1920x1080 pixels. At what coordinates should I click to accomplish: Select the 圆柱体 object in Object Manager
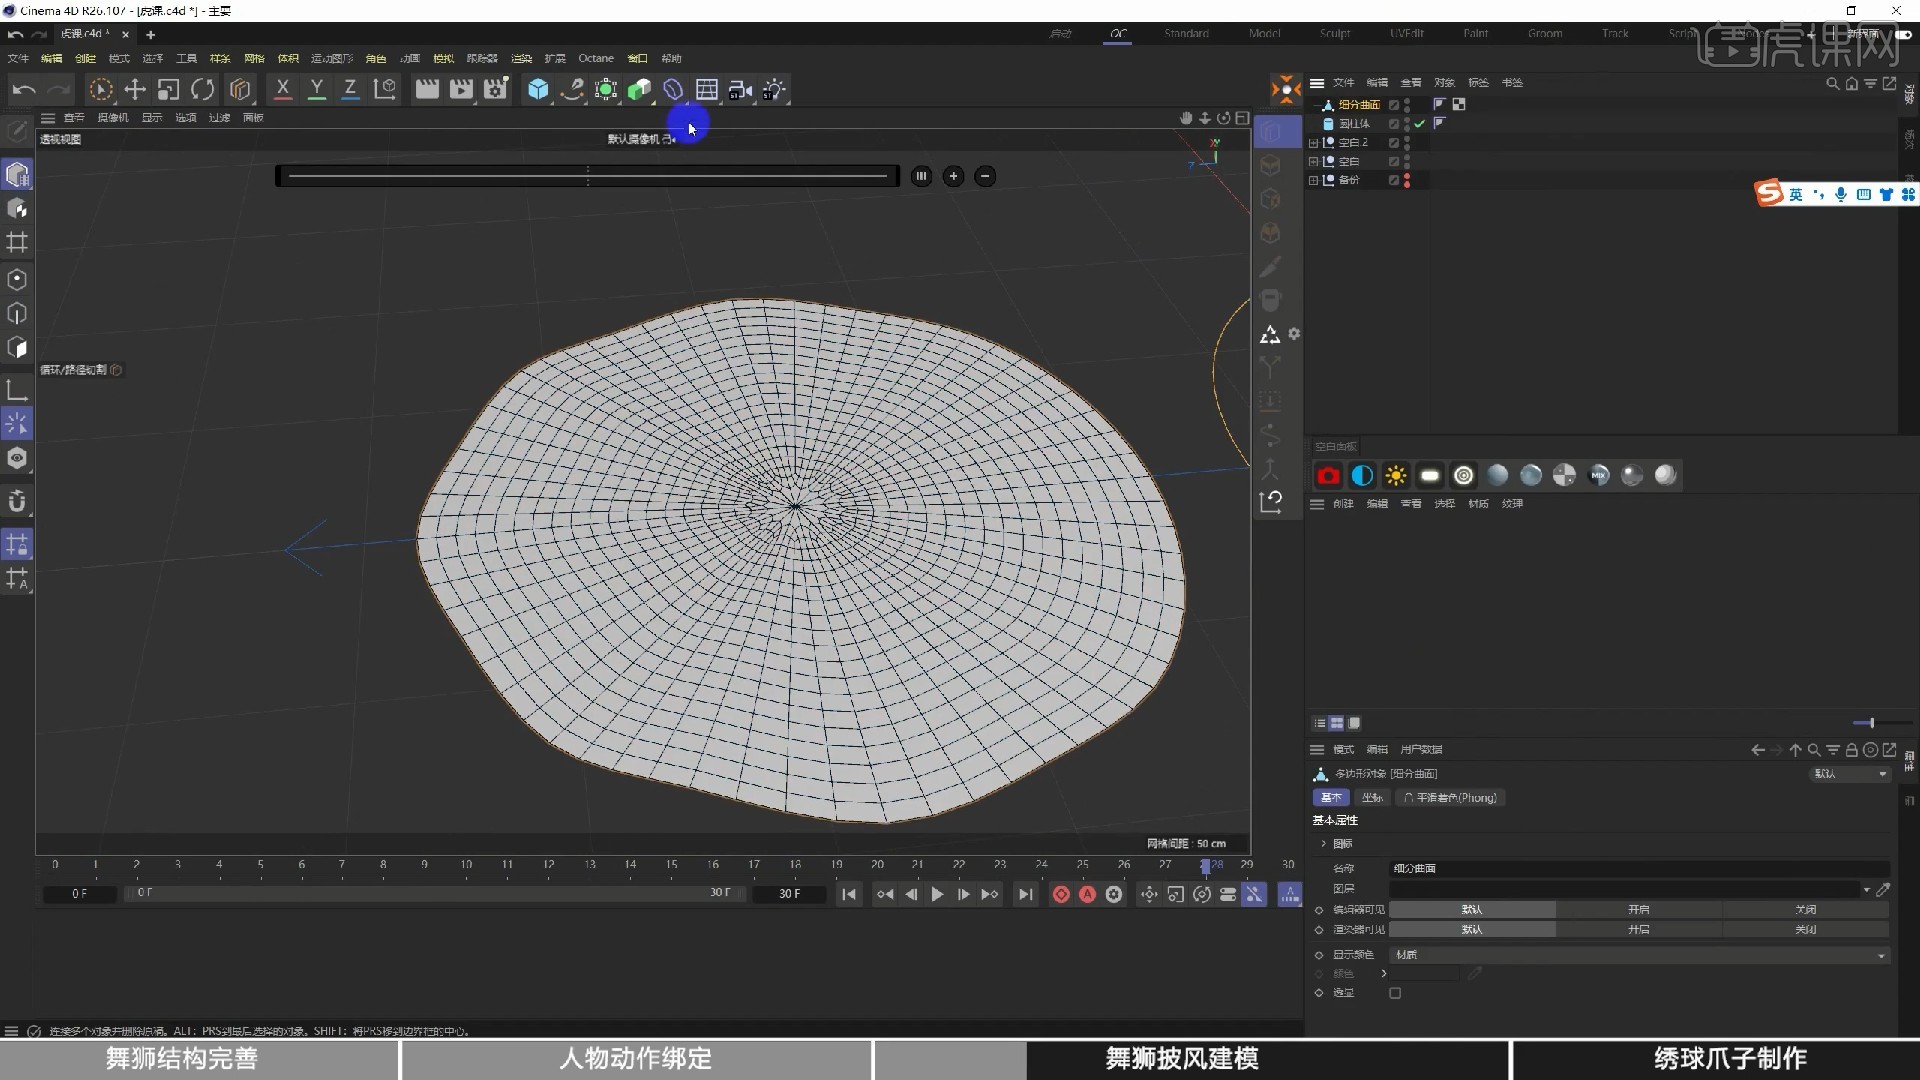(1354, 124)
